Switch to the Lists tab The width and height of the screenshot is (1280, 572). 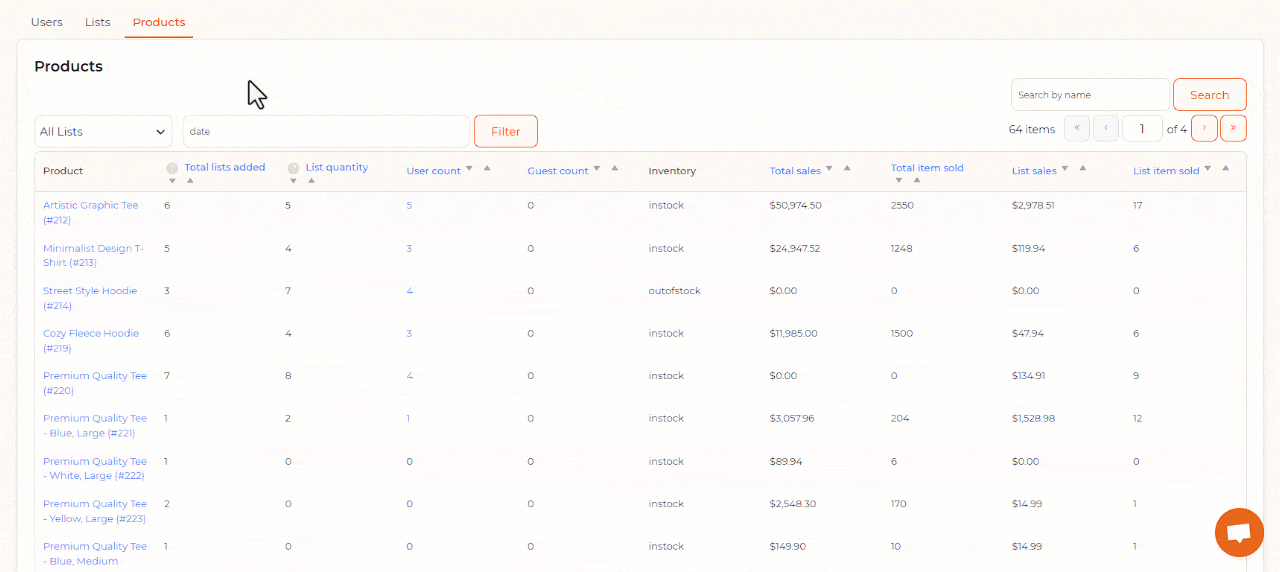point(98,22)
